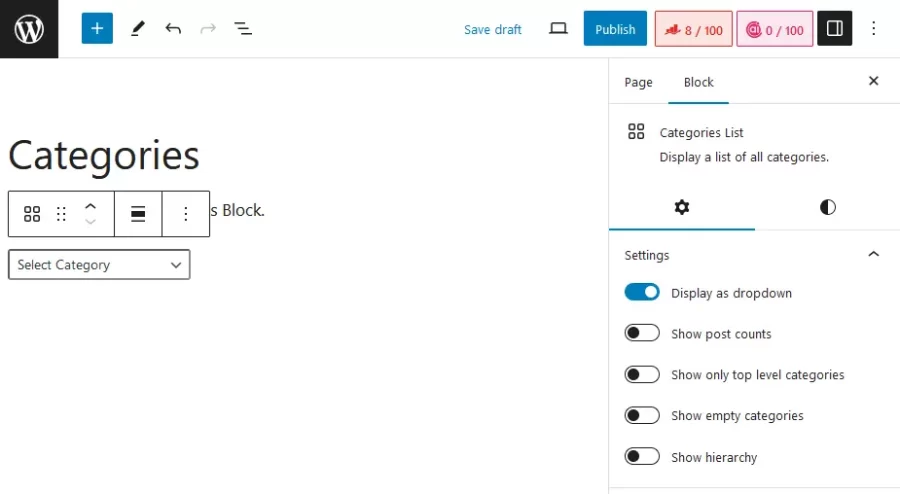
Task: Undo the last change
Action: click(x=173, y=28)
